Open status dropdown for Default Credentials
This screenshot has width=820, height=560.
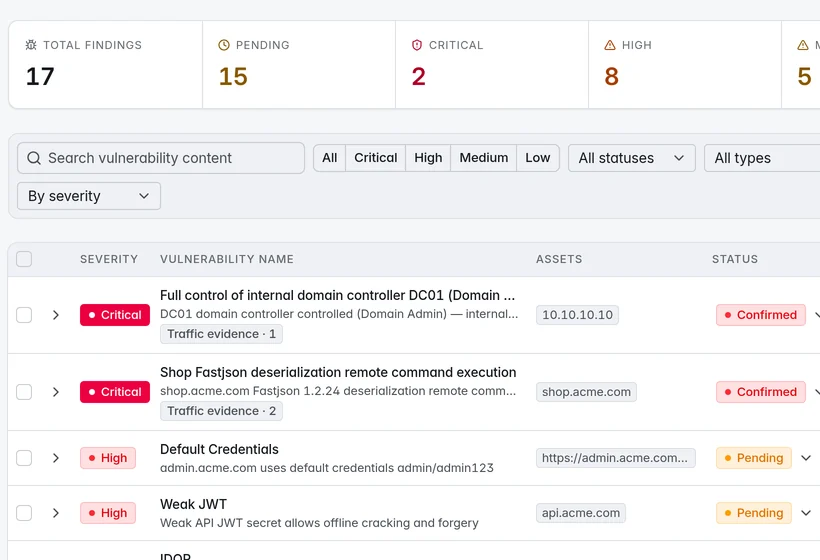pyautogui.click(x=806, y=458)
